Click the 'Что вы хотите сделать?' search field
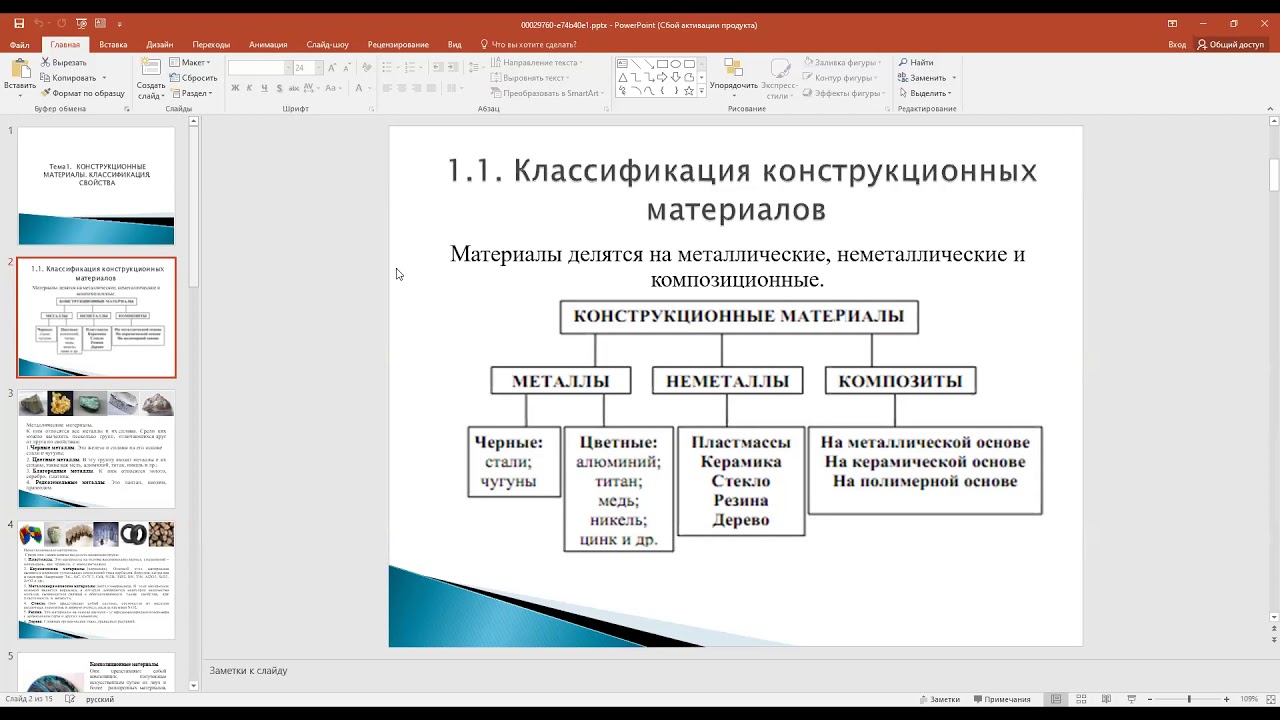Viewport: 1280px width, 720px height. [528, 44]
